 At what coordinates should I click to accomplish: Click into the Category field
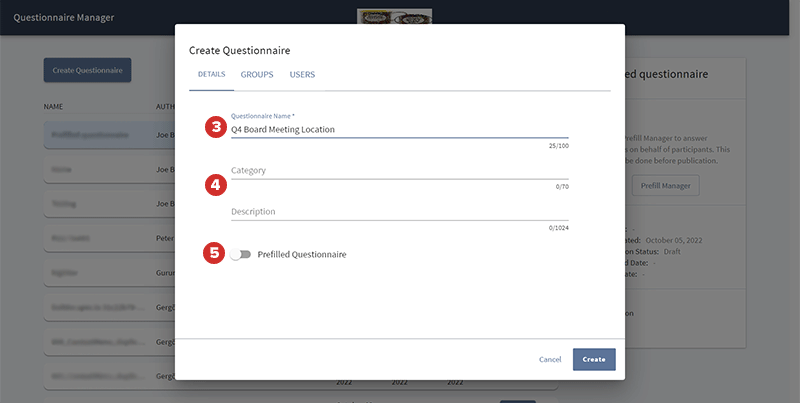point(399,171)
